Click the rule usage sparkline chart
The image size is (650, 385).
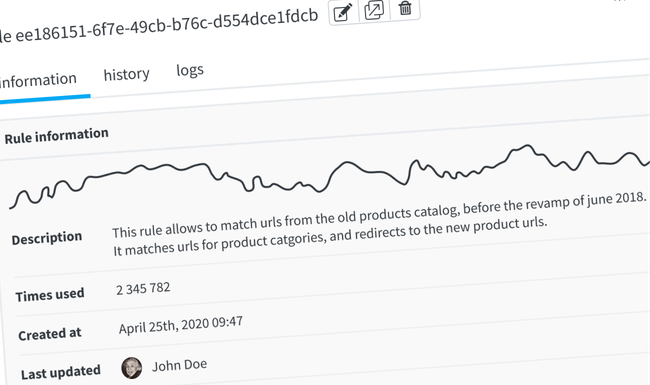tap(330, 176)
